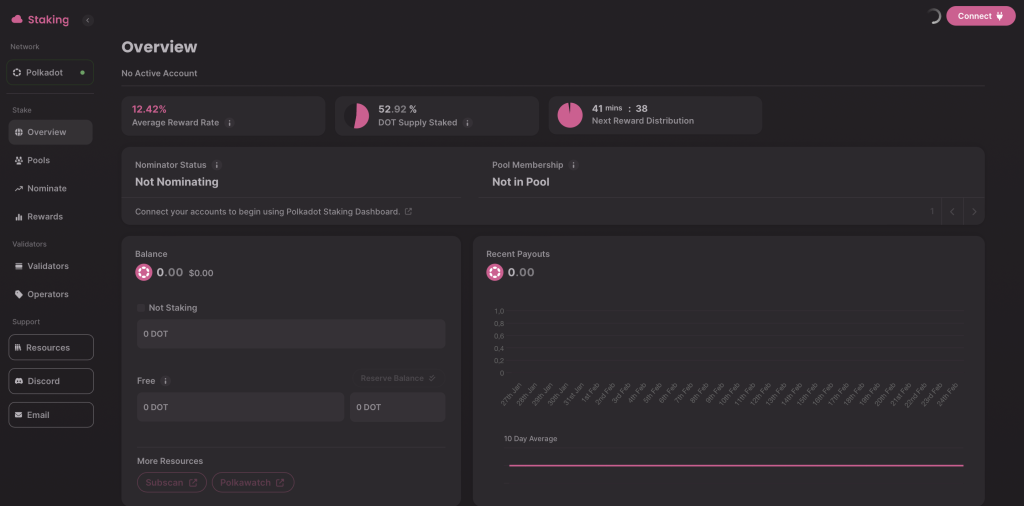The image size is (1024, 506).
Task: Open external link icon after Staking Dashboard text
Action: [408, 212]
